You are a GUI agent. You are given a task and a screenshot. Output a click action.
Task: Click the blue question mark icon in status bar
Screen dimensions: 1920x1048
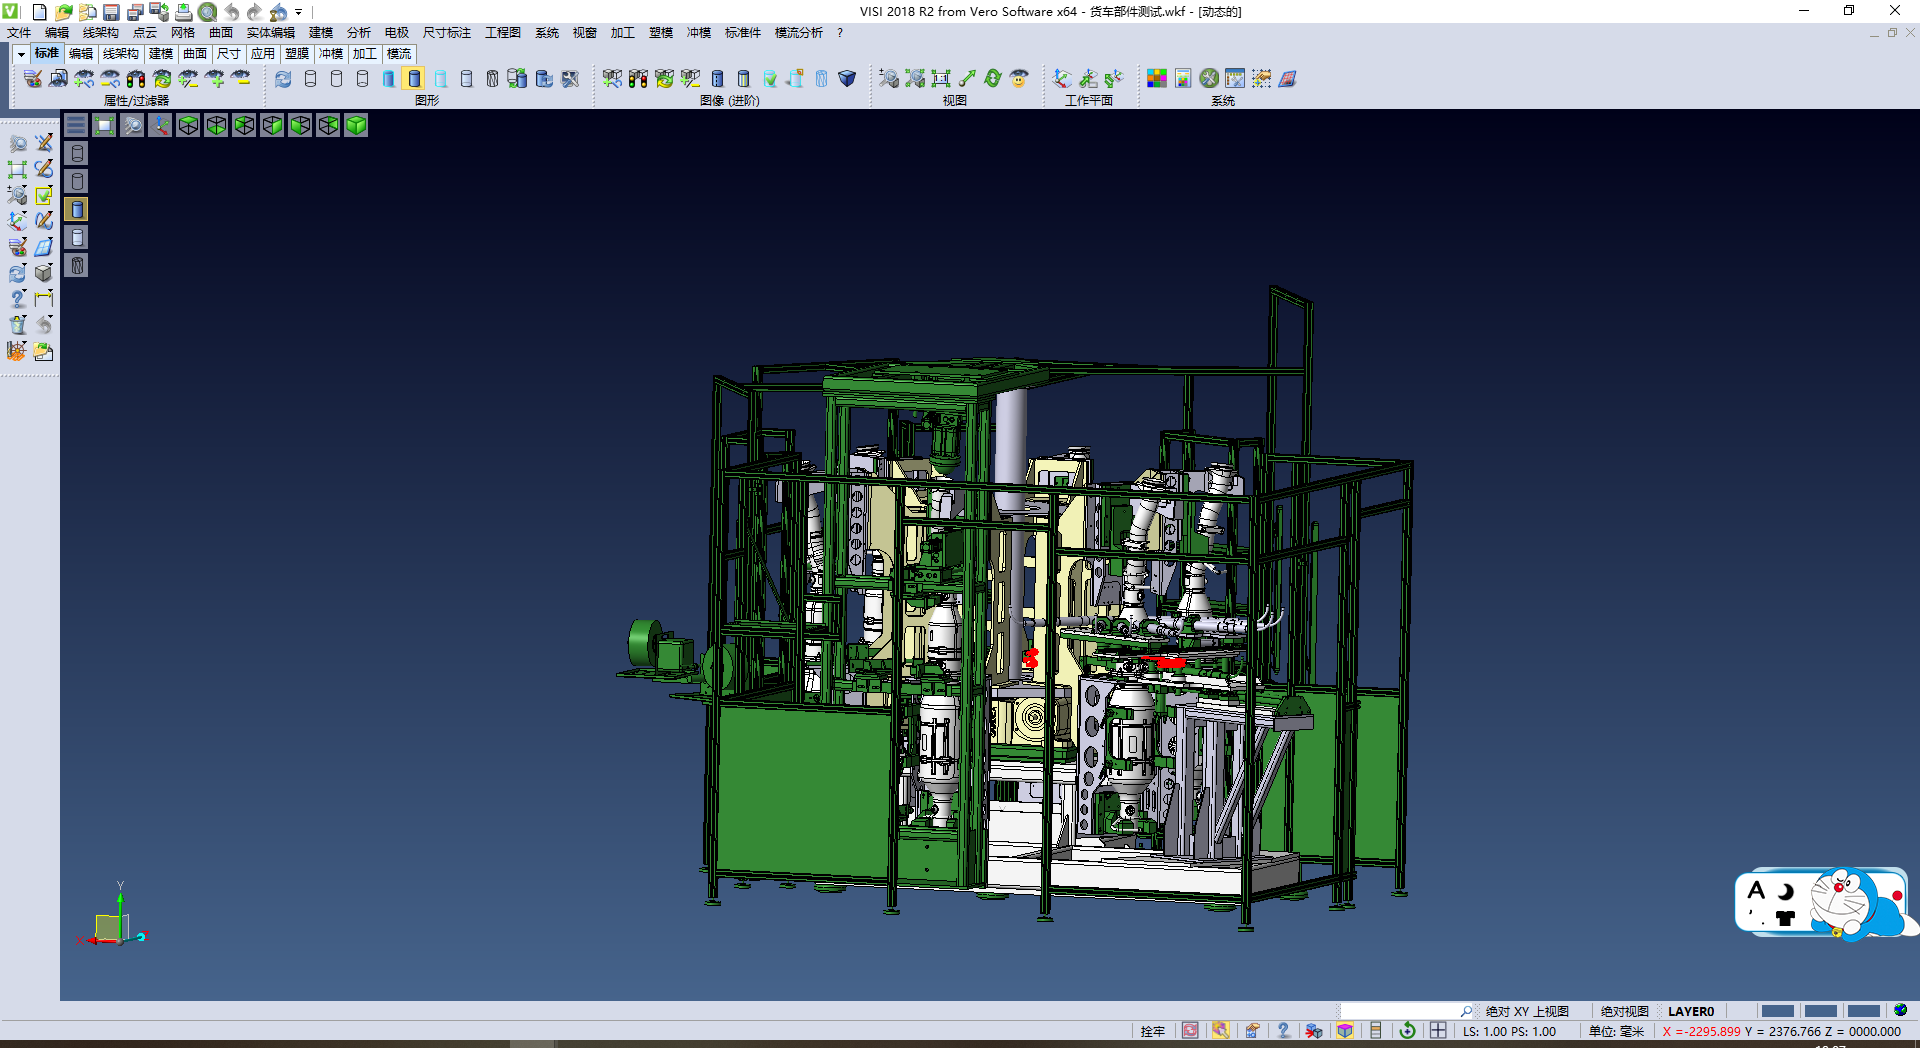(x=1283, y=1031)
